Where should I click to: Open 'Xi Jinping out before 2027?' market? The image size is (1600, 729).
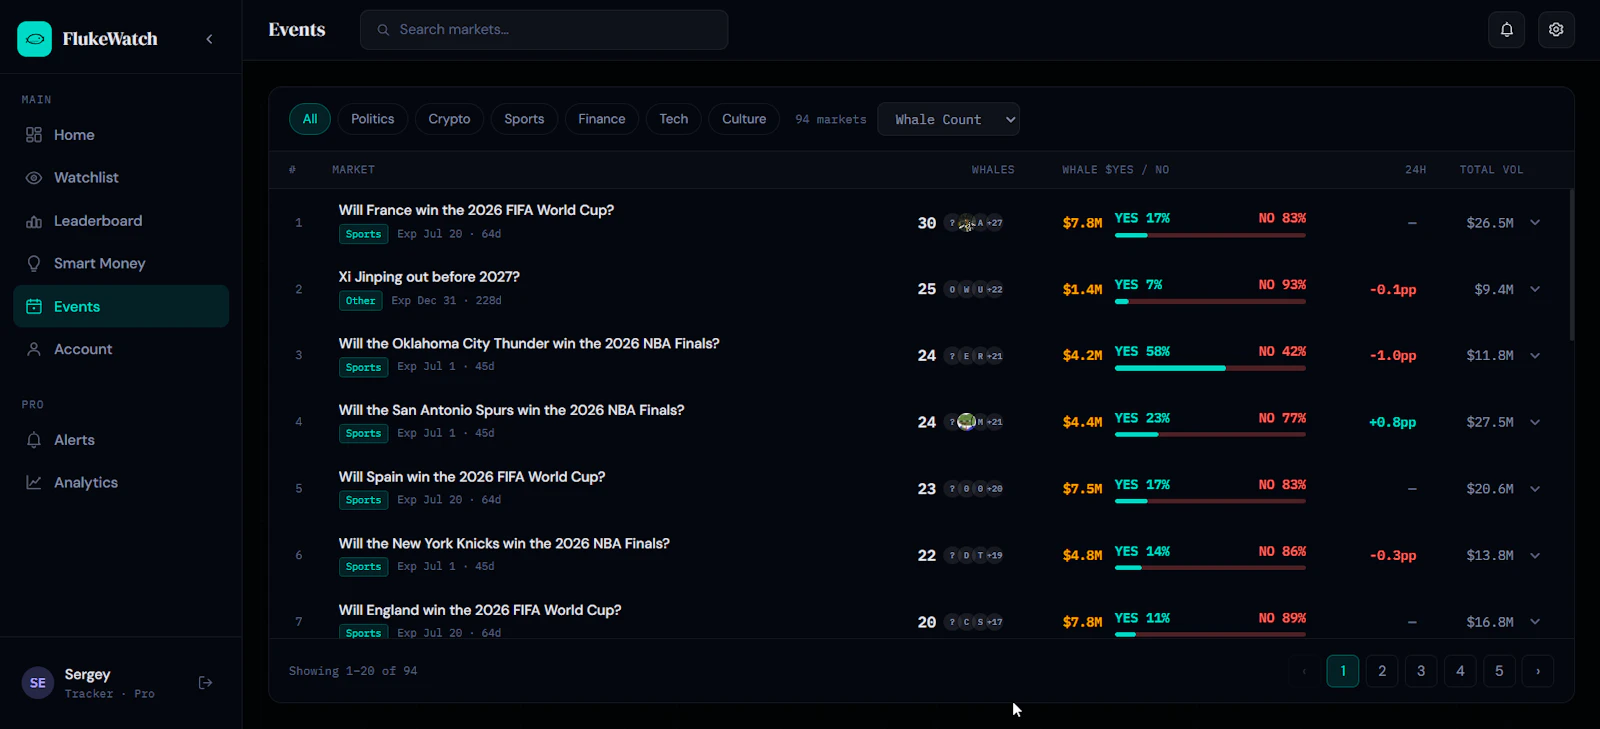[429, 277]
